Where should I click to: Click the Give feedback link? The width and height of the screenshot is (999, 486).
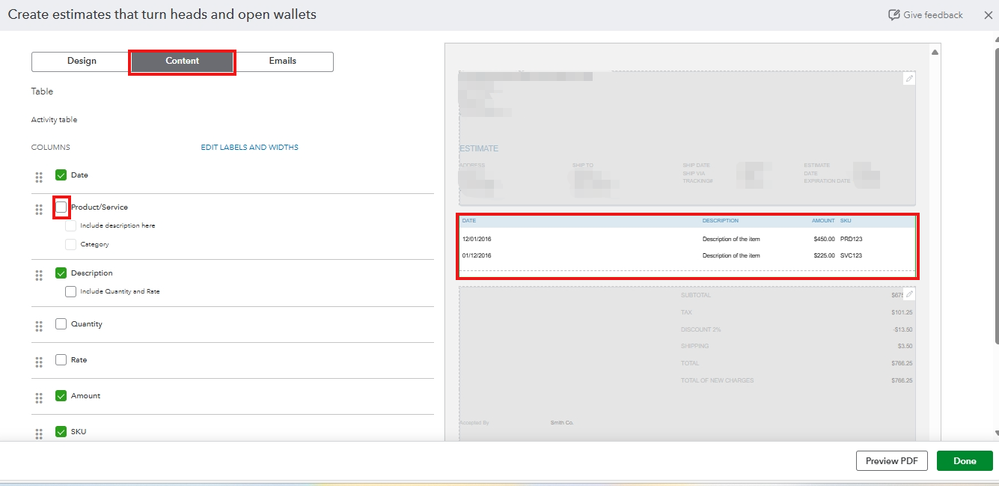pyautogui.click(x=933, y=15)
